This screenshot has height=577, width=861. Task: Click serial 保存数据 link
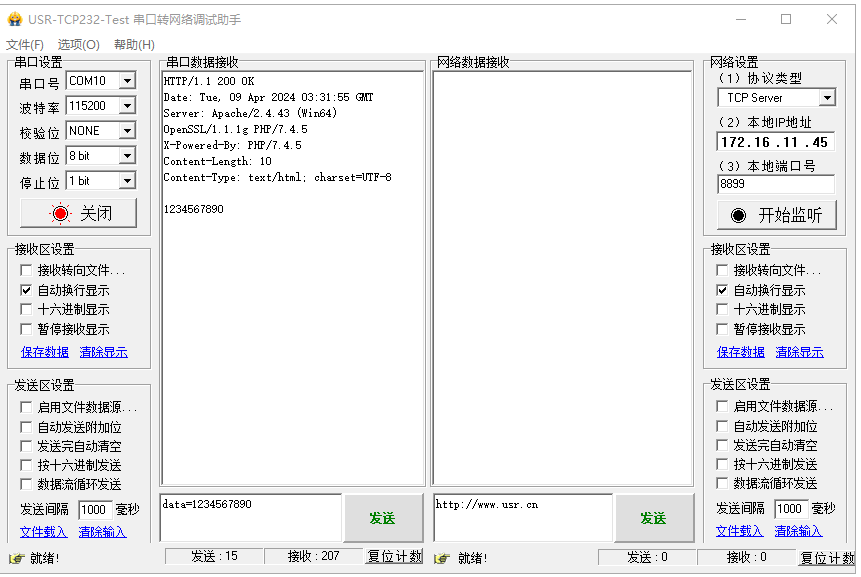44,352
